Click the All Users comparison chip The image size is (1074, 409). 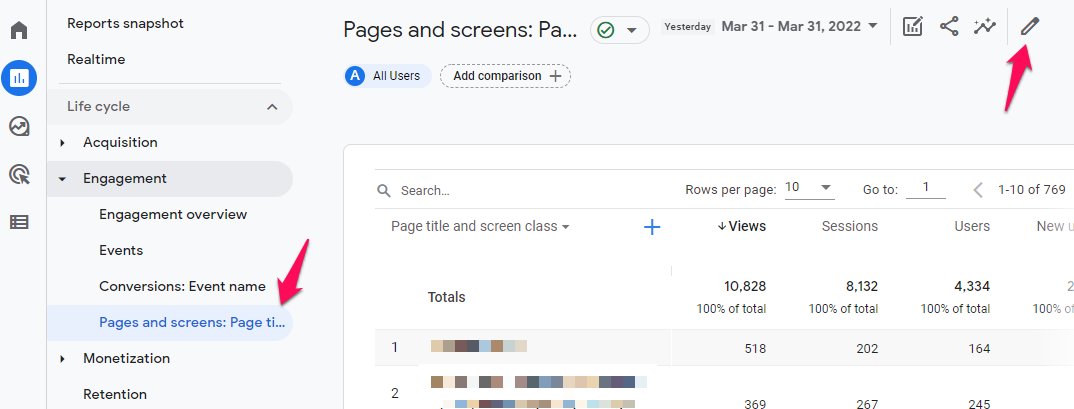388,76
